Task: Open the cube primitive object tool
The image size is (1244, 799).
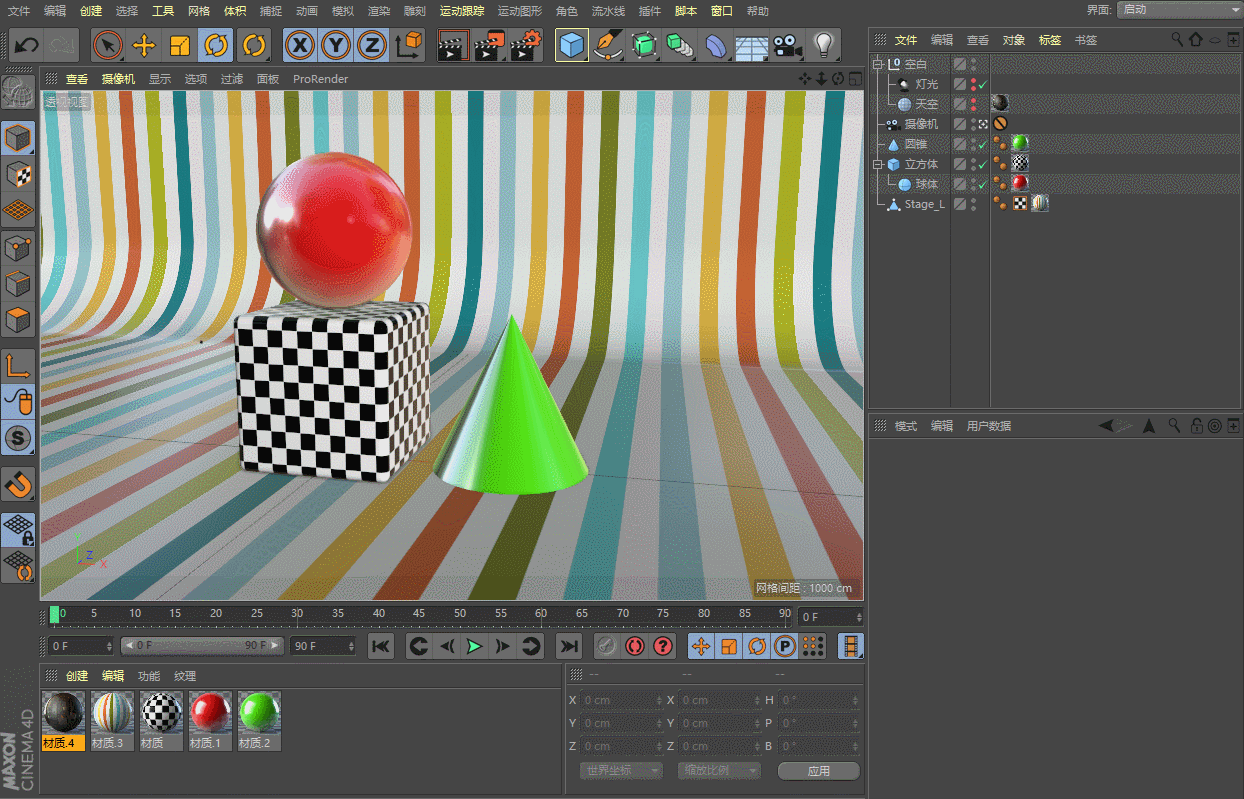Action: tap(571, 45)
